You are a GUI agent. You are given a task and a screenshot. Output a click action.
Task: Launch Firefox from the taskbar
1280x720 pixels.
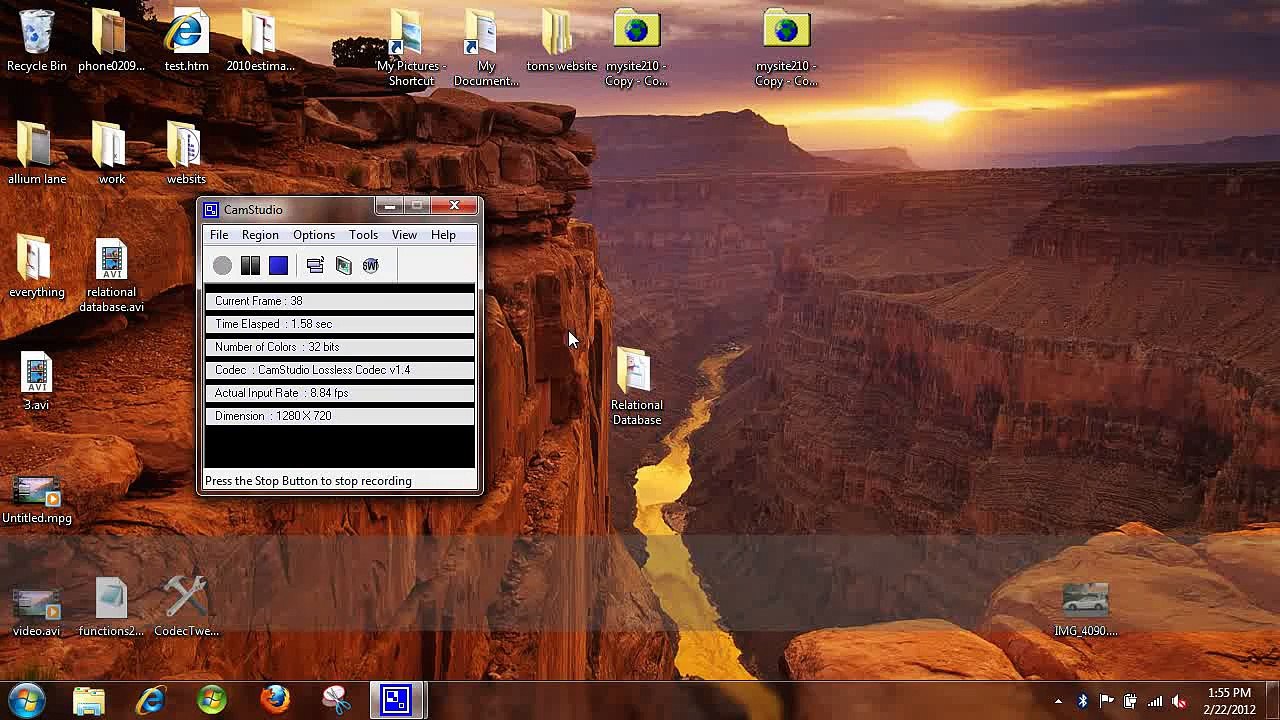pyautogui.click(x=275, y=700)
